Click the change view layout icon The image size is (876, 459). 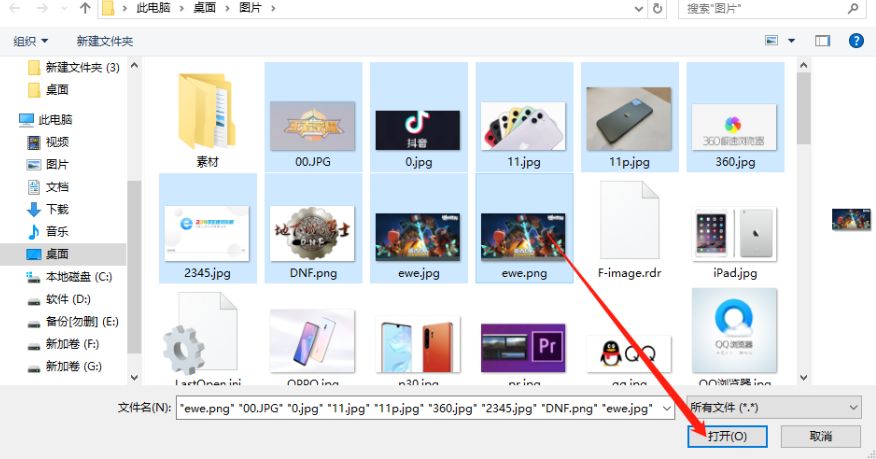tap(772, 41)
